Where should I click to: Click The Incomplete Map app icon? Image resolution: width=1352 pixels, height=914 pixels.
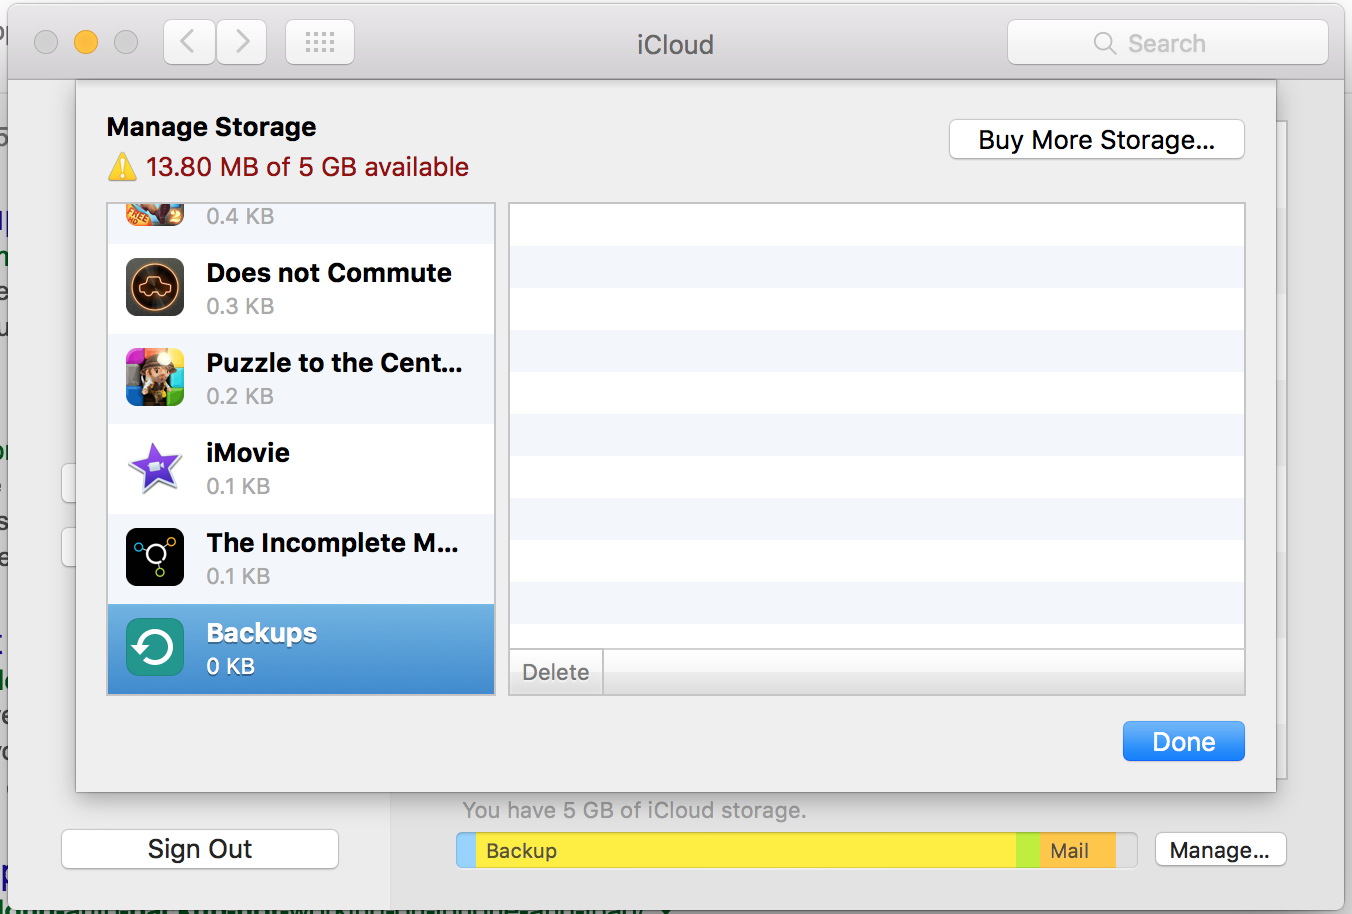[x=155, y=557]
